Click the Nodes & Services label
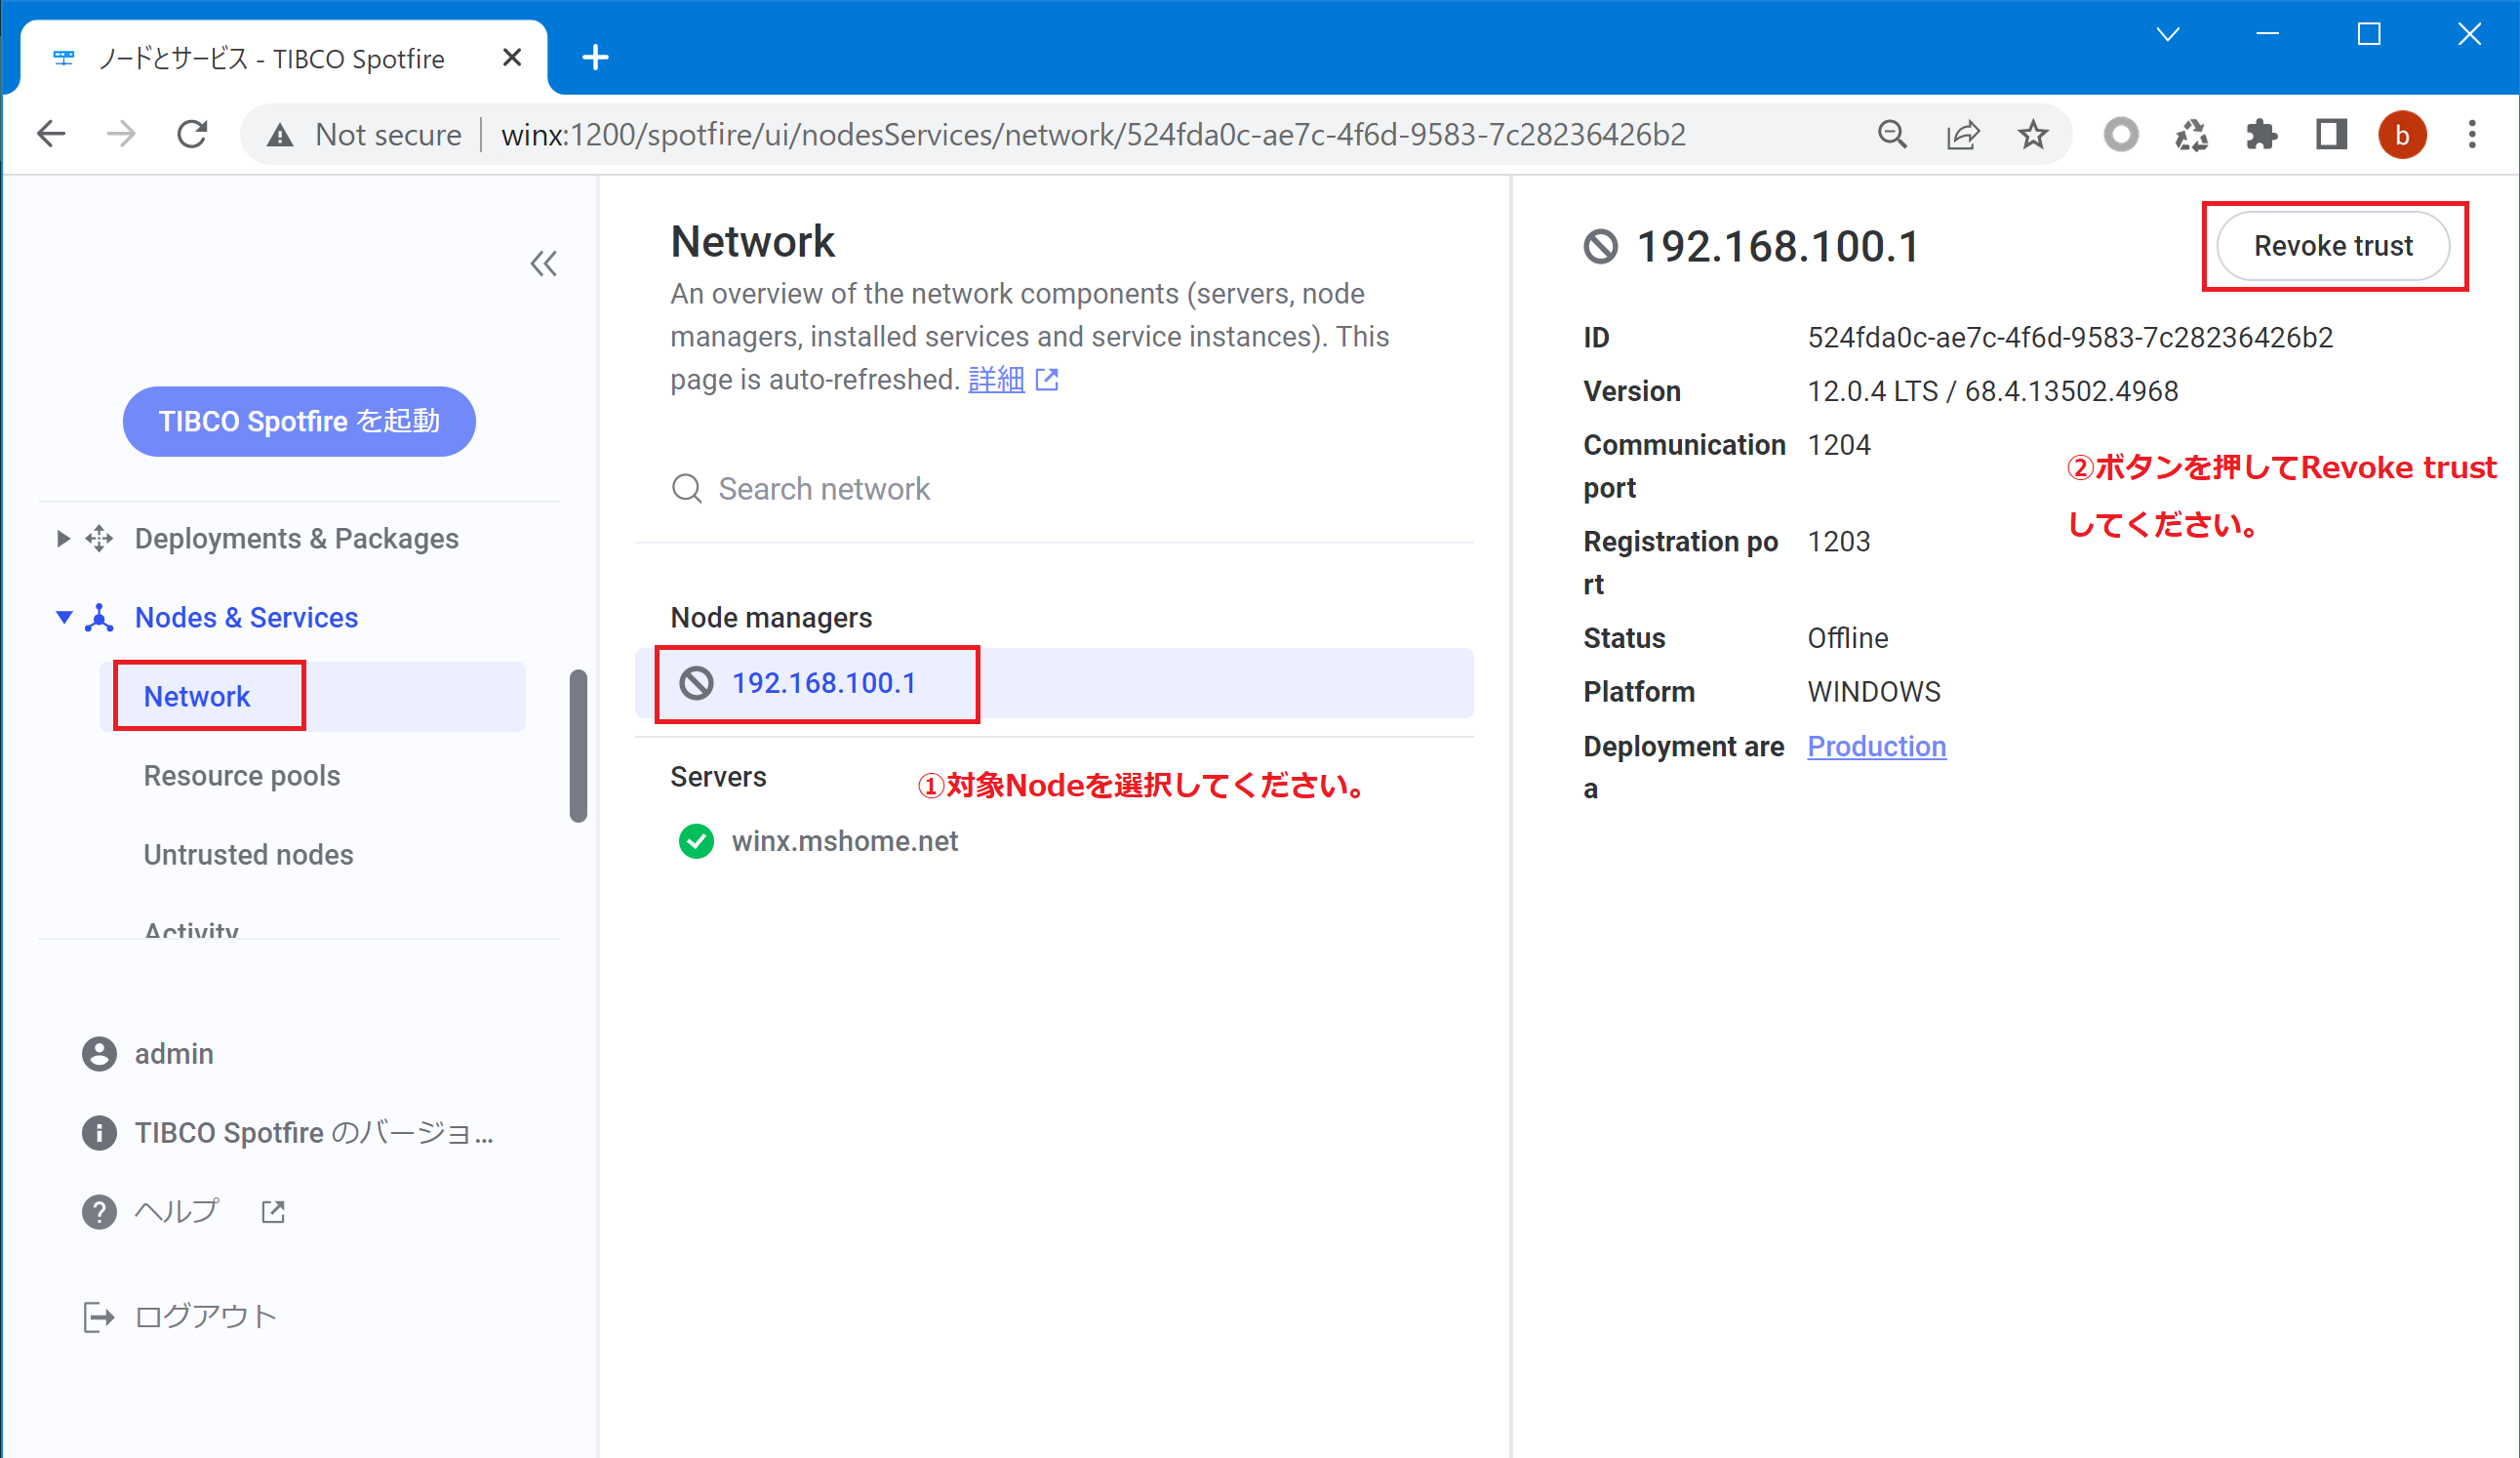 point(246,617)
